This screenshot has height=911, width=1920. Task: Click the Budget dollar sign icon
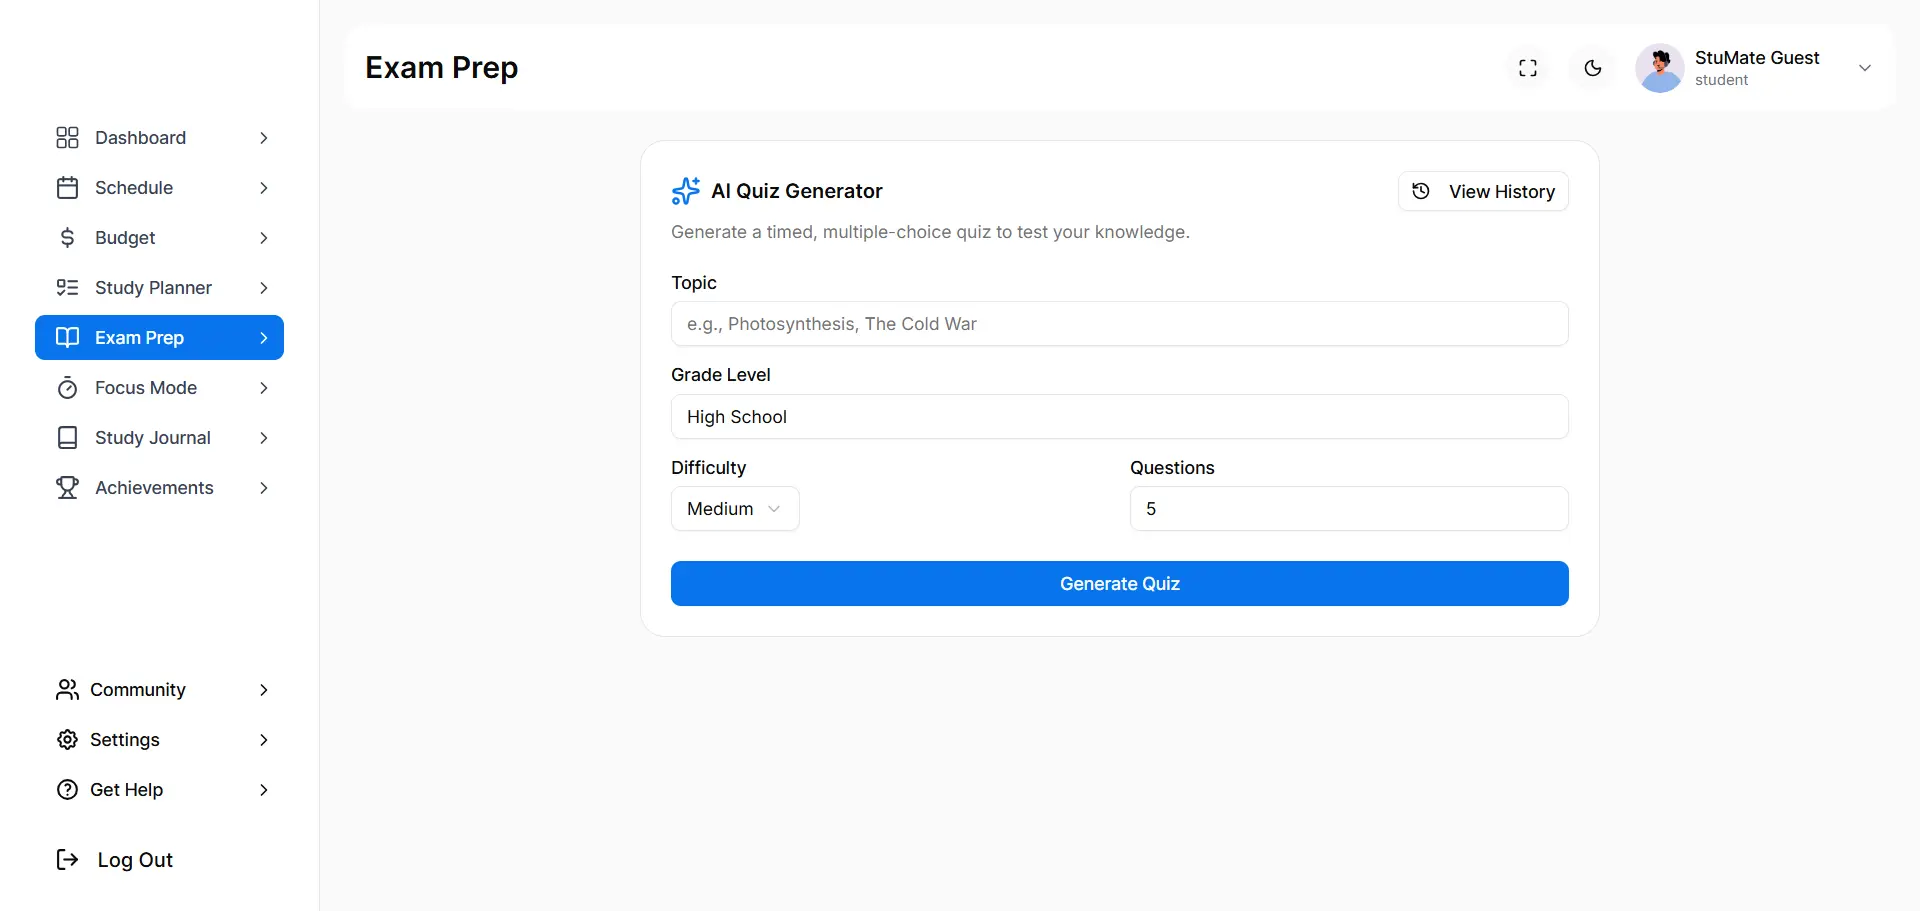tap(67, 238)
